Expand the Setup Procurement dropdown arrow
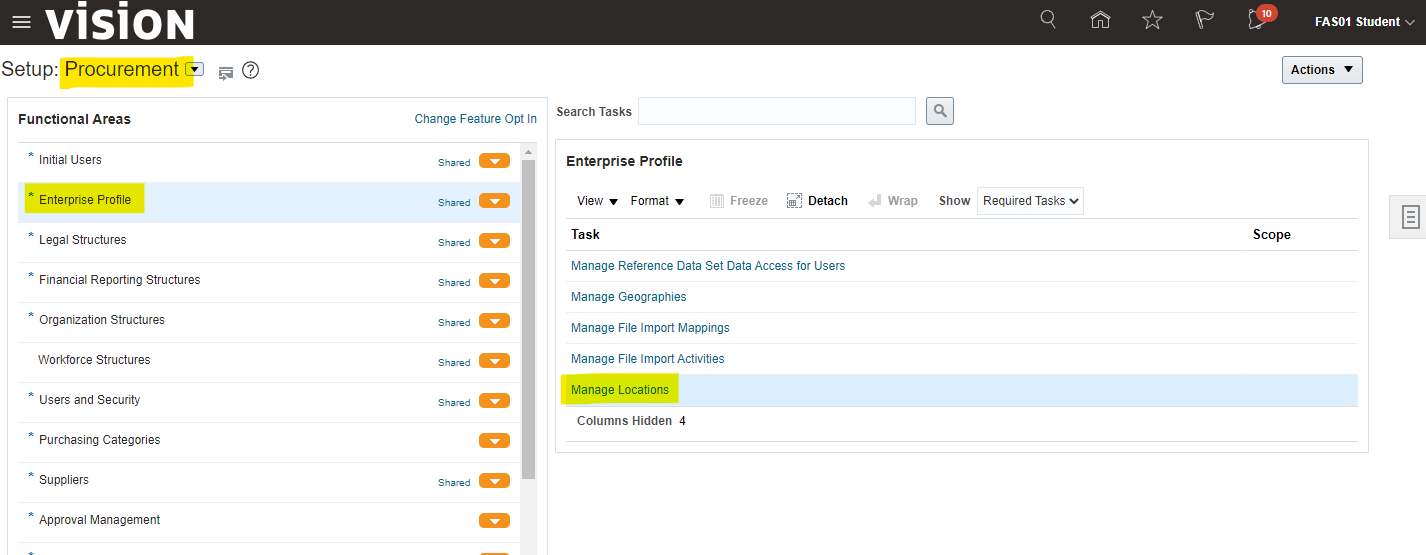Screen dimensions: 1426x555 [195, 70]
